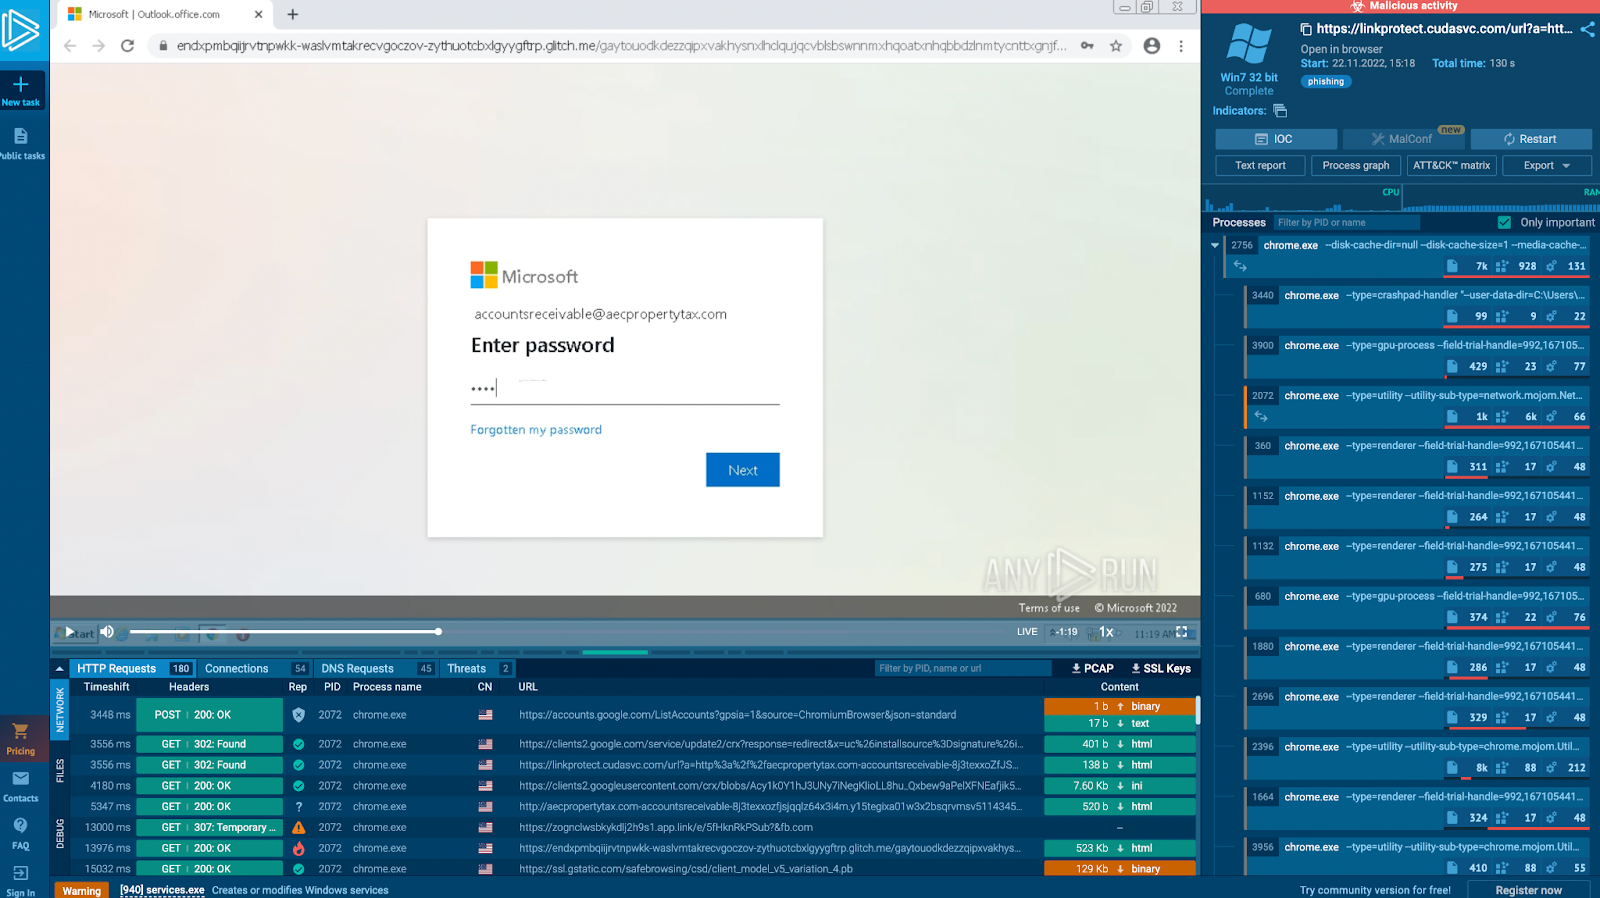Click fire threat icon on 13976 ms request
This screenshot has height=898, width=1600.
click(298, 848)
